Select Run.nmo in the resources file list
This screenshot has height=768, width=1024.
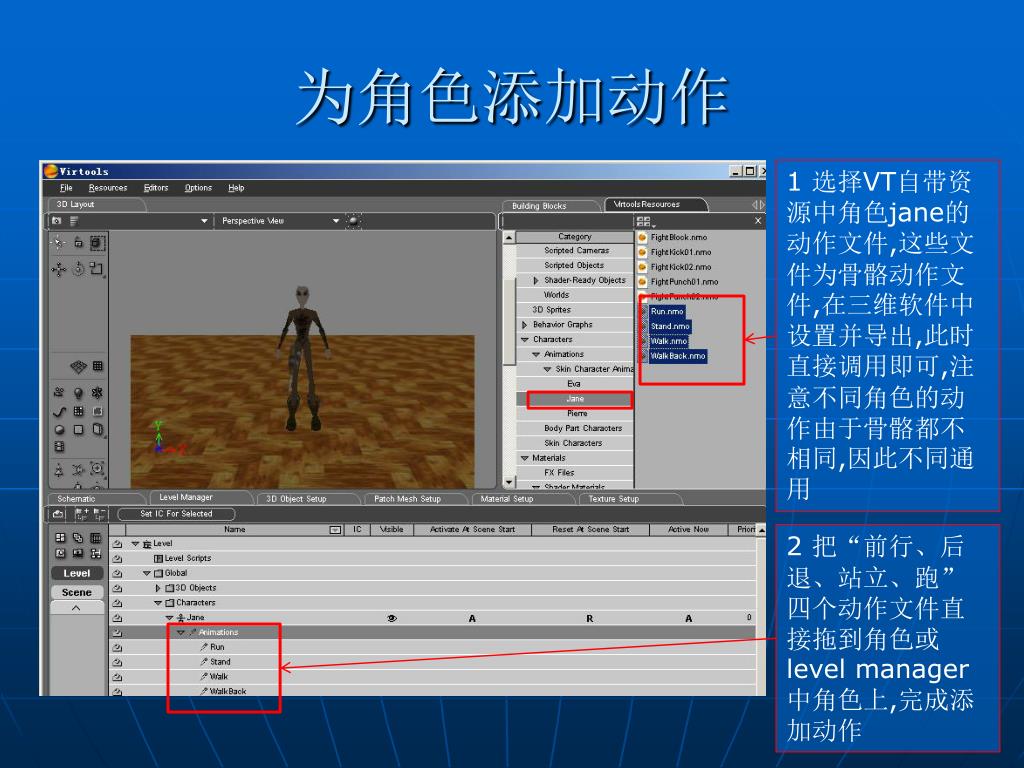[667, 312]
